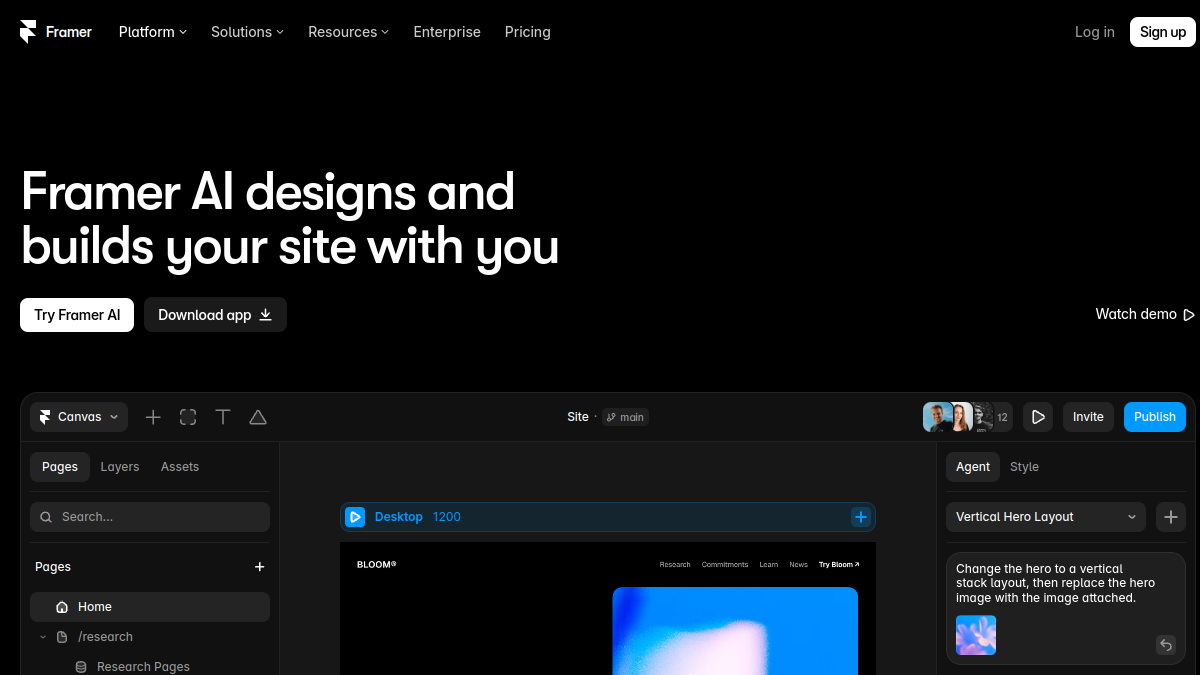
Task: Click plus icon beside Vertical Hero Layout
Action: (1171, 517)
